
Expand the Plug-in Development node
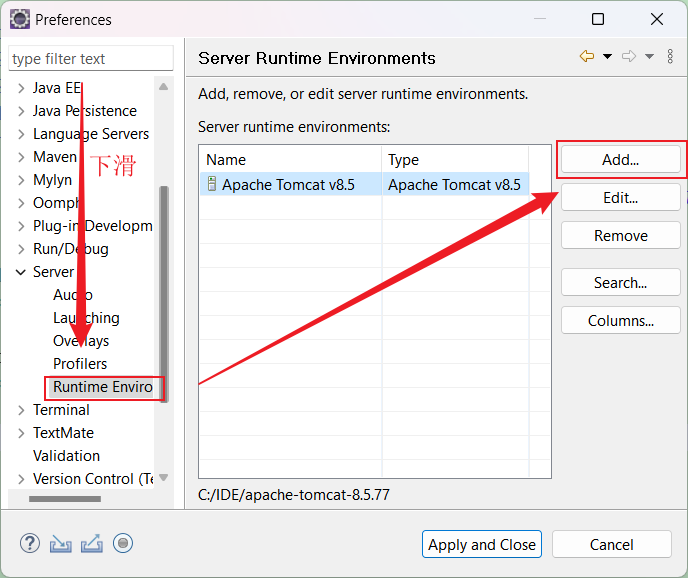coord(21,226)
